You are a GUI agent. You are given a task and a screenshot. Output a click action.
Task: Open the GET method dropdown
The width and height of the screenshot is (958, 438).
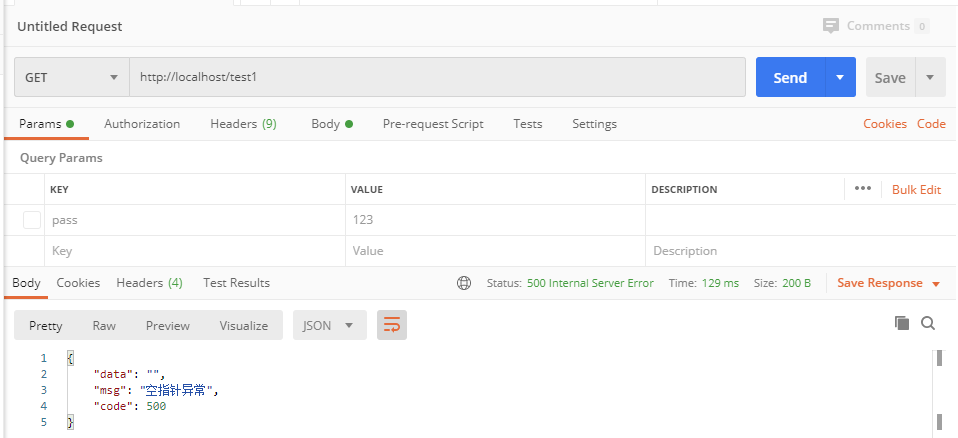pyautogui.click(x=71, y=78)
